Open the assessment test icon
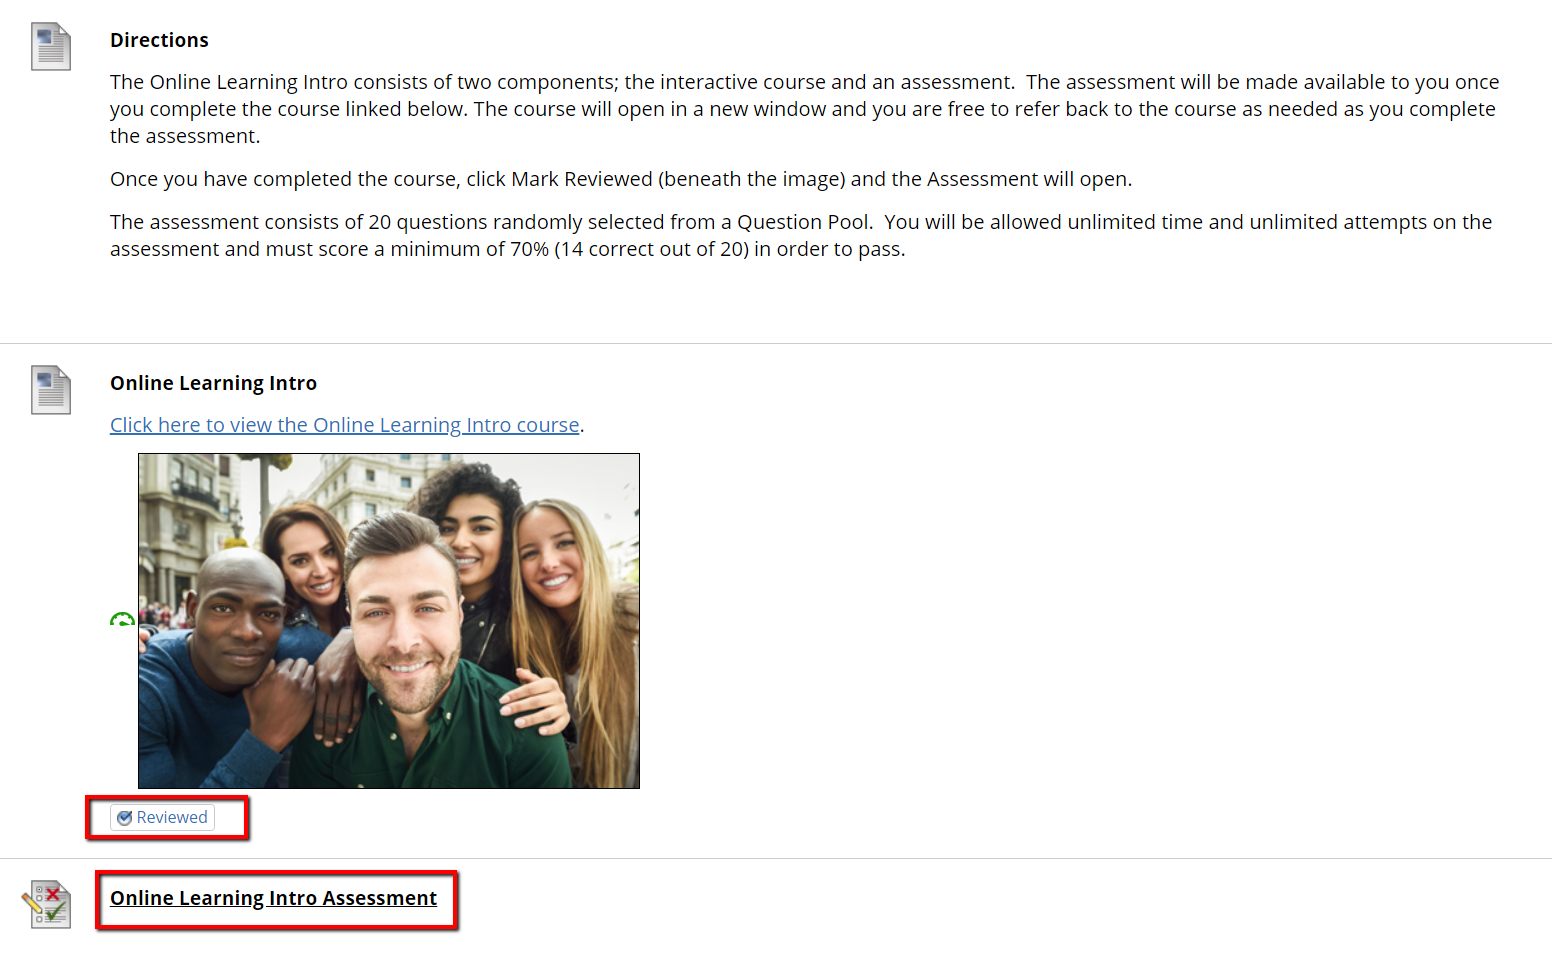This screenshot has height=972, width=1552. pyautogui.click(x=47, y=904)
